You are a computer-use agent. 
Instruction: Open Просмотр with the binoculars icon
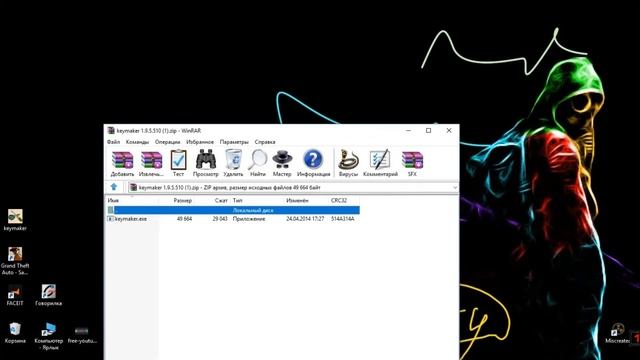click(206, 160)
